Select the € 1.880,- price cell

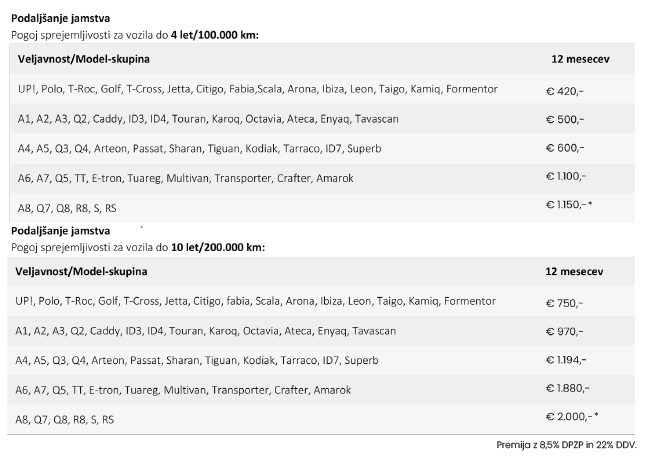click(x=569, y=388)
